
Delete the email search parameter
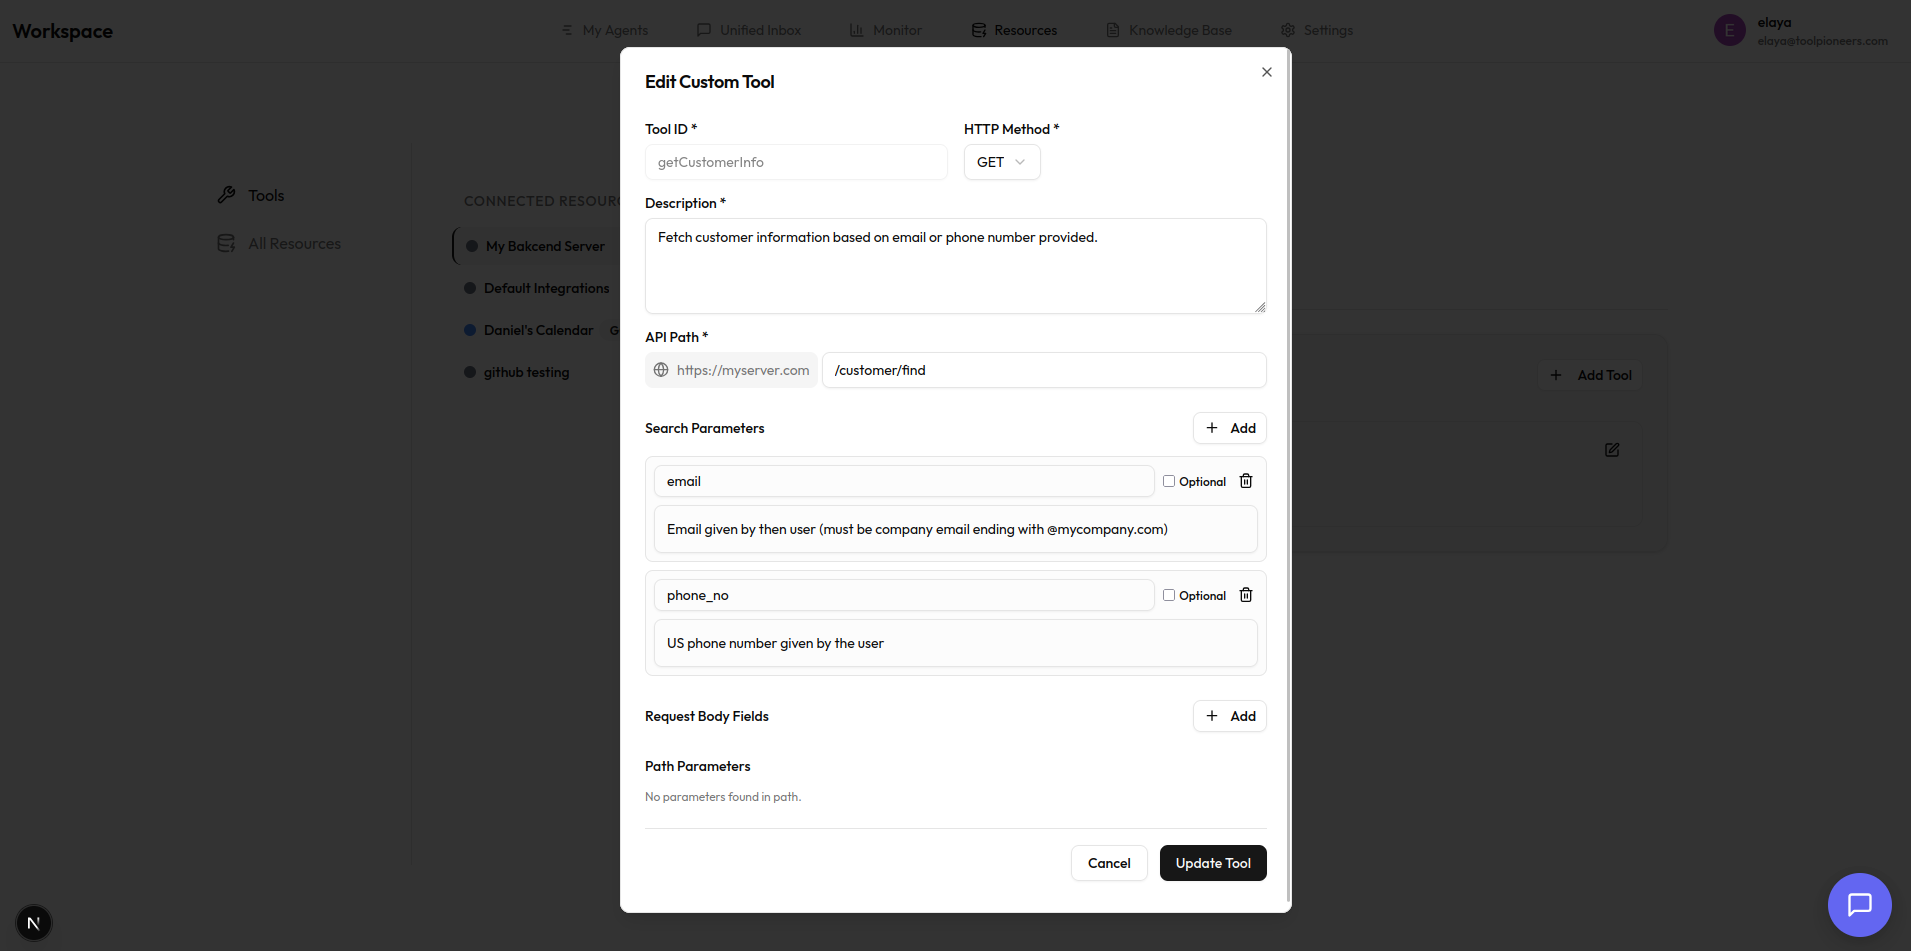[x=1246, y=481]
